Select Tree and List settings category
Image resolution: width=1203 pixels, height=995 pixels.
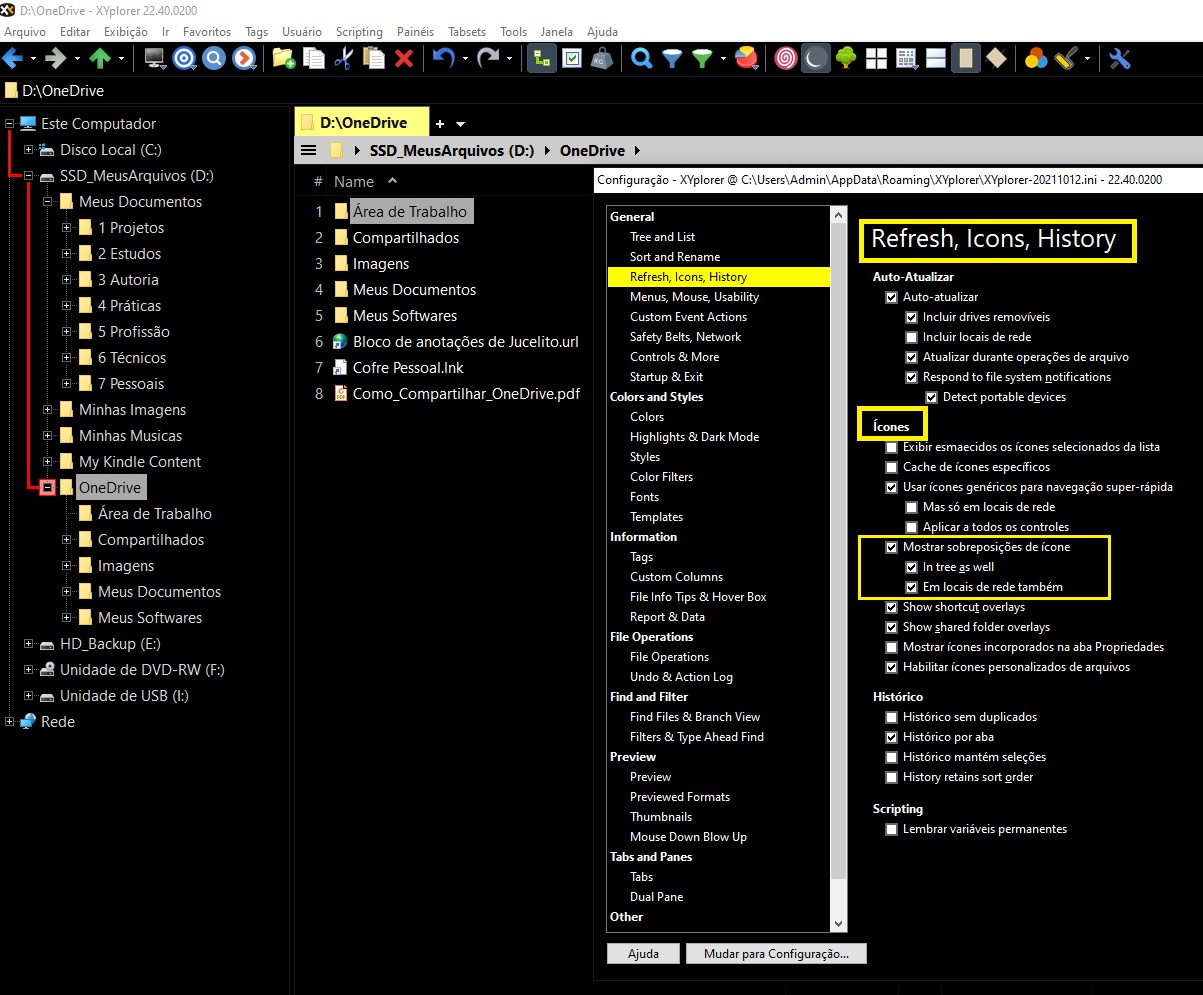pos(662,237)
